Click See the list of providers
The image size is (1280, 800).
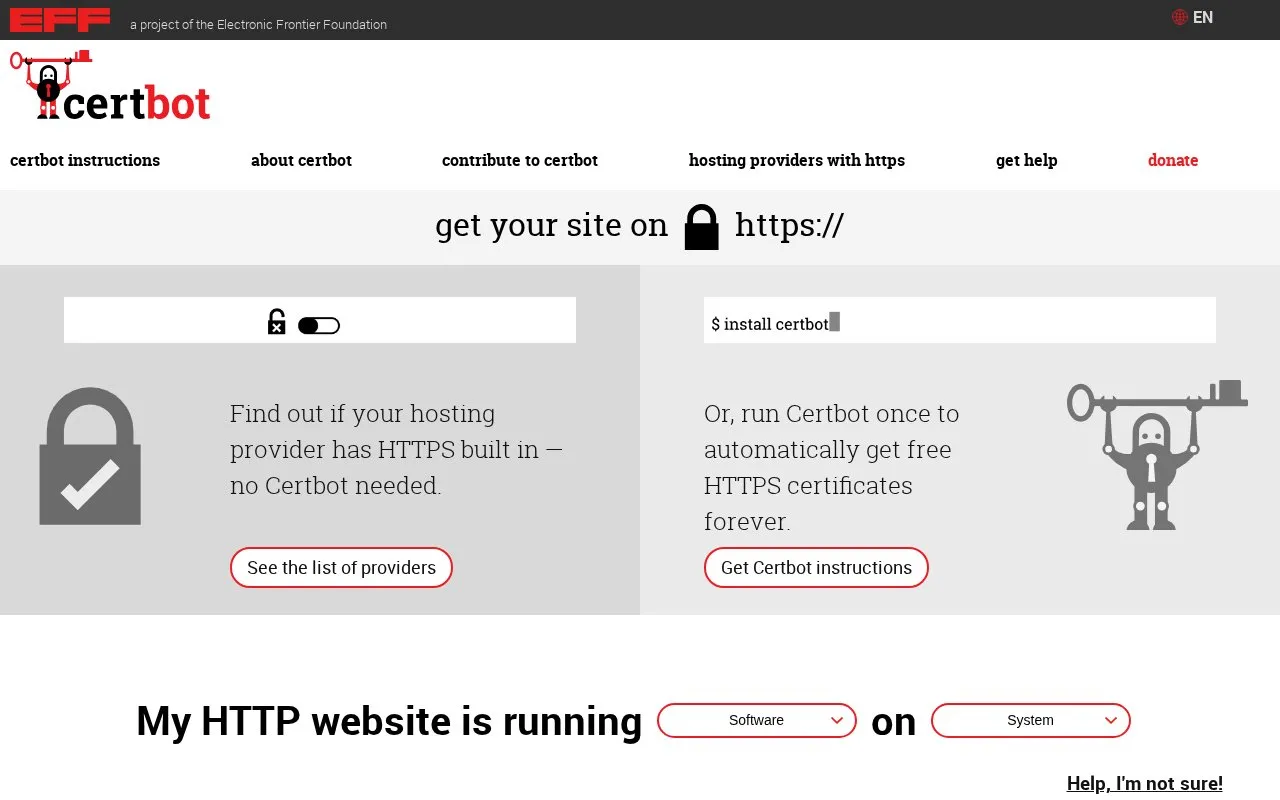click(x=341, y=567)
